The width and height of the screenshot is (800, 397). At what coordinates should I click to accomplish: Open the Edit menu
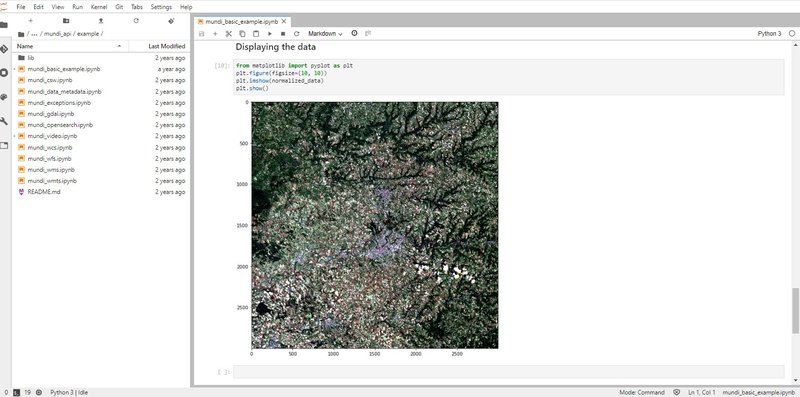pyautogui.click(x=39, y=7)
